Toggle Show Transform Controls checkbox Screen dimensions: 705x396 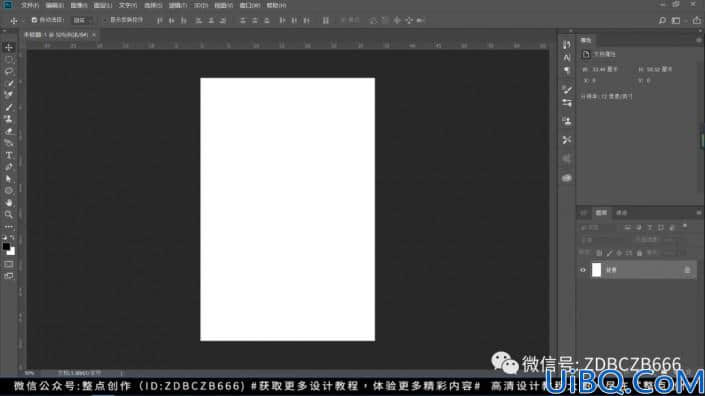pos(105,20)
